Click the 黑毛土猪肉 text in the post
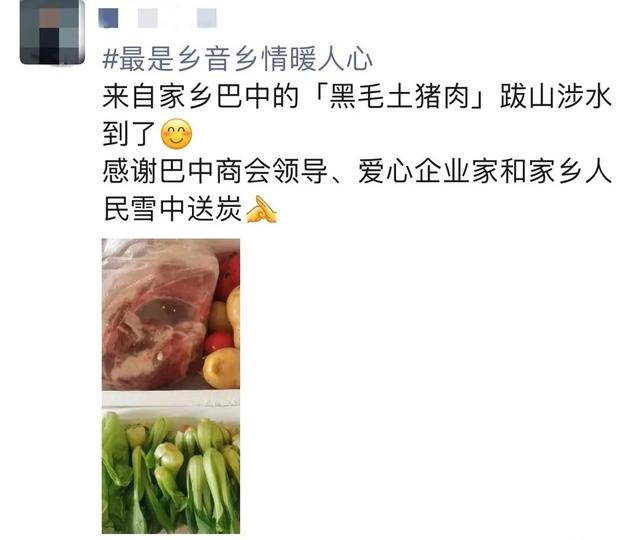Viewport: 640px width, 540px height. coord(399,97)
